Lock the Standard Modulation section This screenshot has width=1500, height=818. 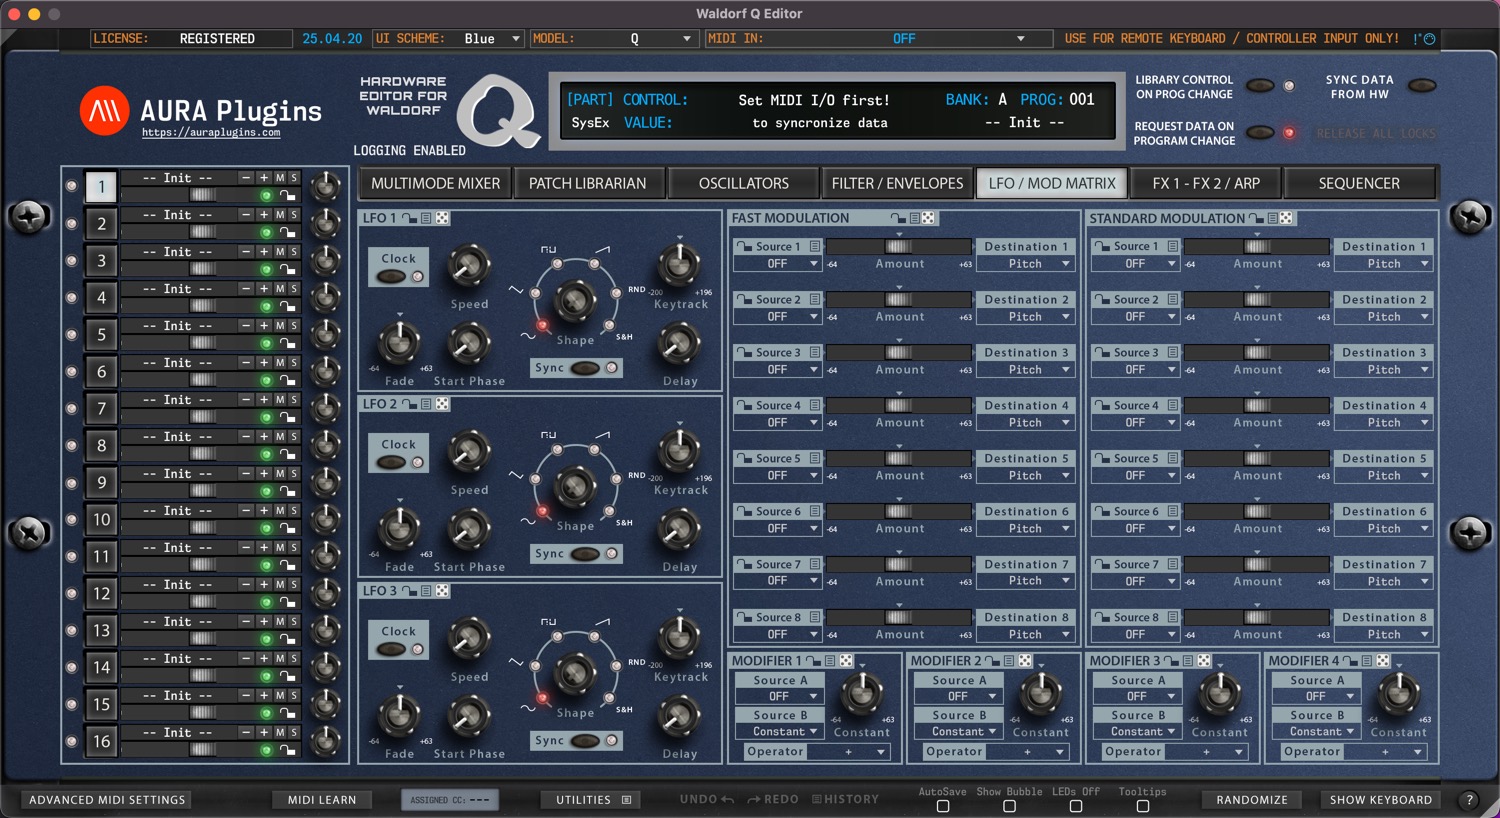(1256, 218)
